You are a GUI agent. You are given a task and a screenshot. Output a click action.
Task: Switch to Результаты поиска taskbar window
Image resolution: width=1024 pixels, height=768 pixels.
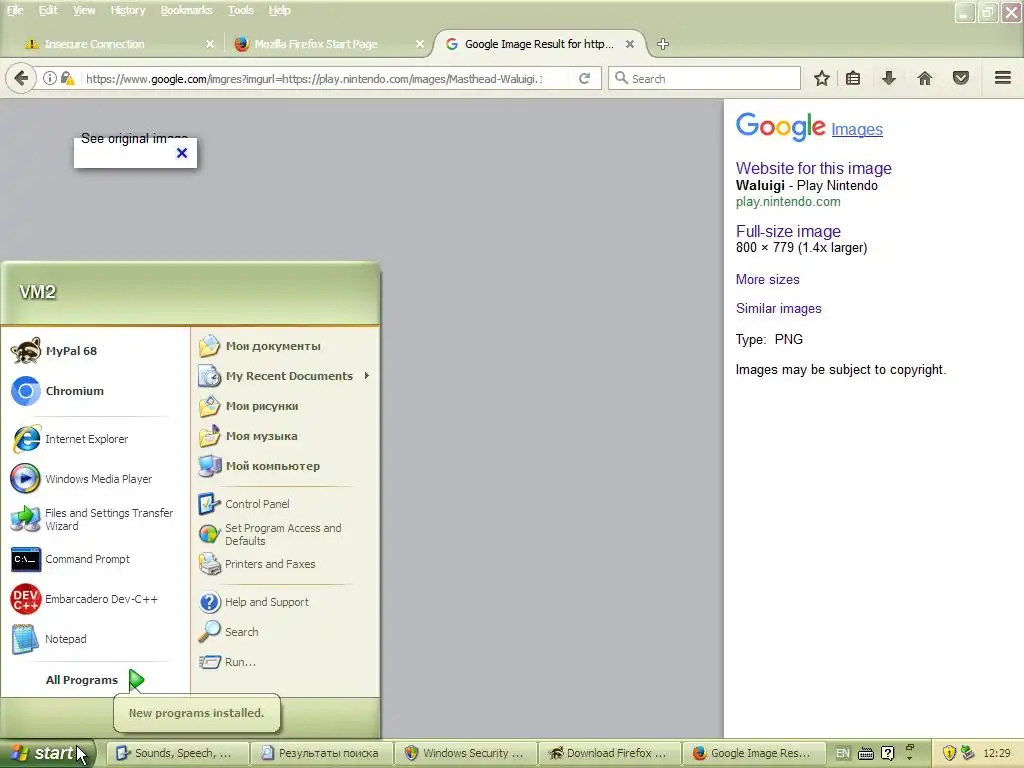[x=322, y=753]
